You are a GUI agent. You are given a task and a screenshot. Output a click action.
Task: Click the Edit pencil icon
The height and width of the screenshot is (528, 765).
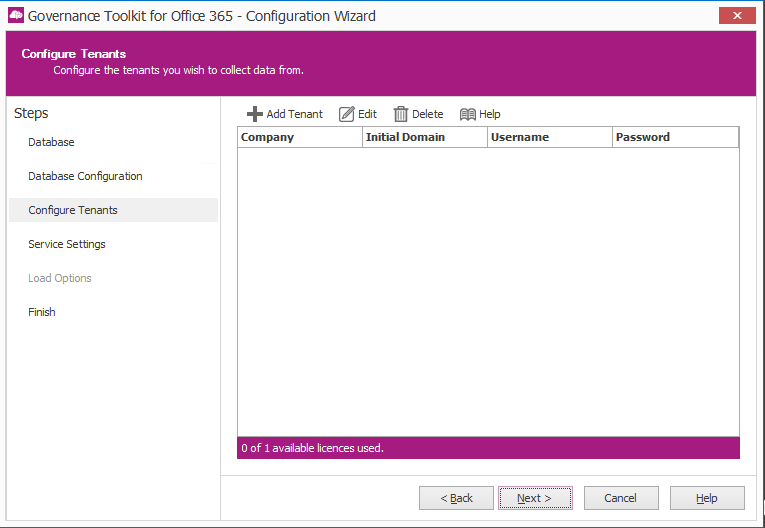click(x=347, y=114)
